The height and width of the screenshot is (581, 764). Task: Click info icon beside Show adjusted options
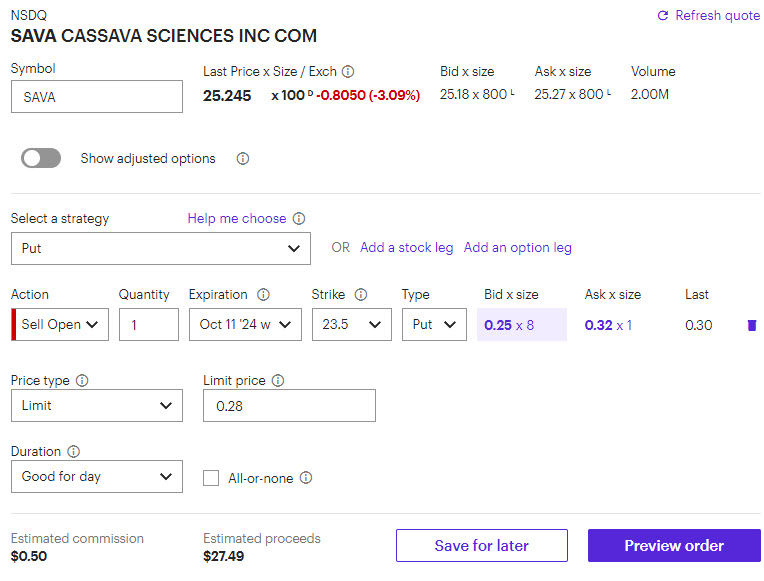(x=242, y=159)
